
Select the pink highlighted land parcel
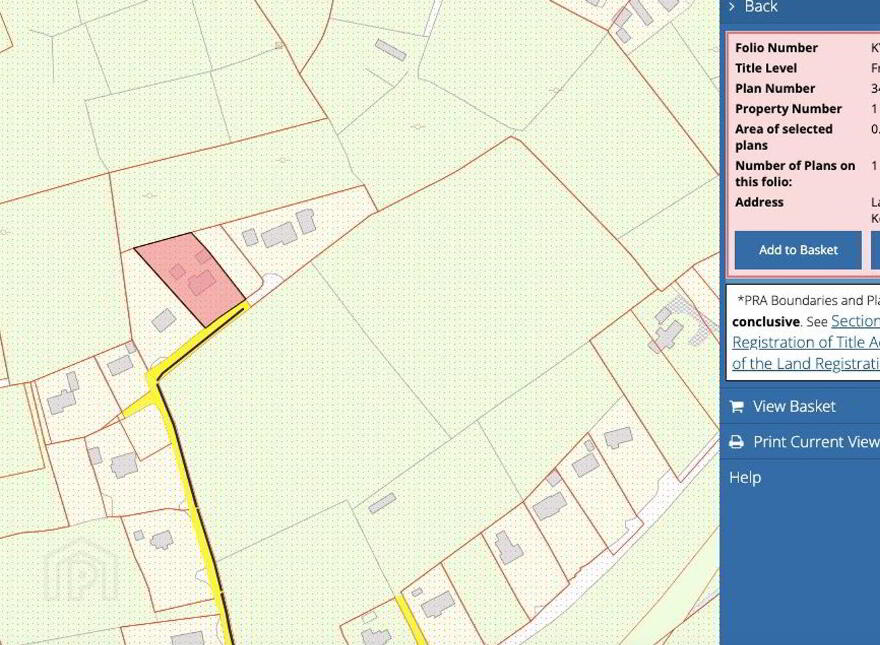[189, 279]
